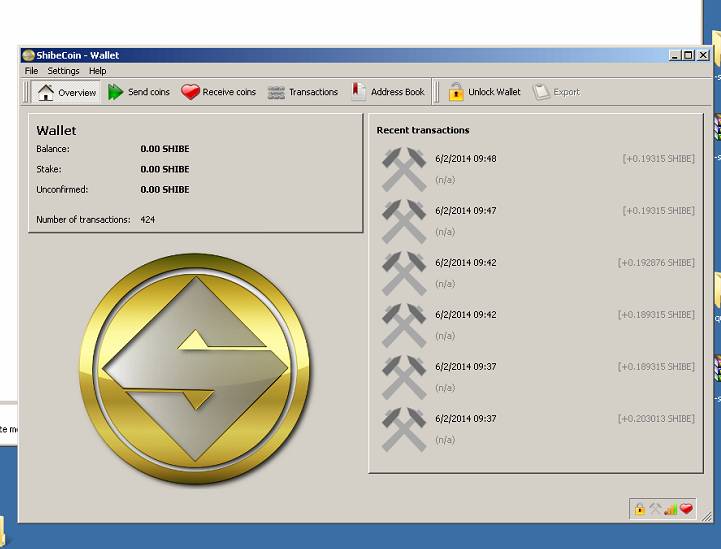The image size is (721, 549).
Task: Go to Send coins label
Action: [x=149, y=92]
